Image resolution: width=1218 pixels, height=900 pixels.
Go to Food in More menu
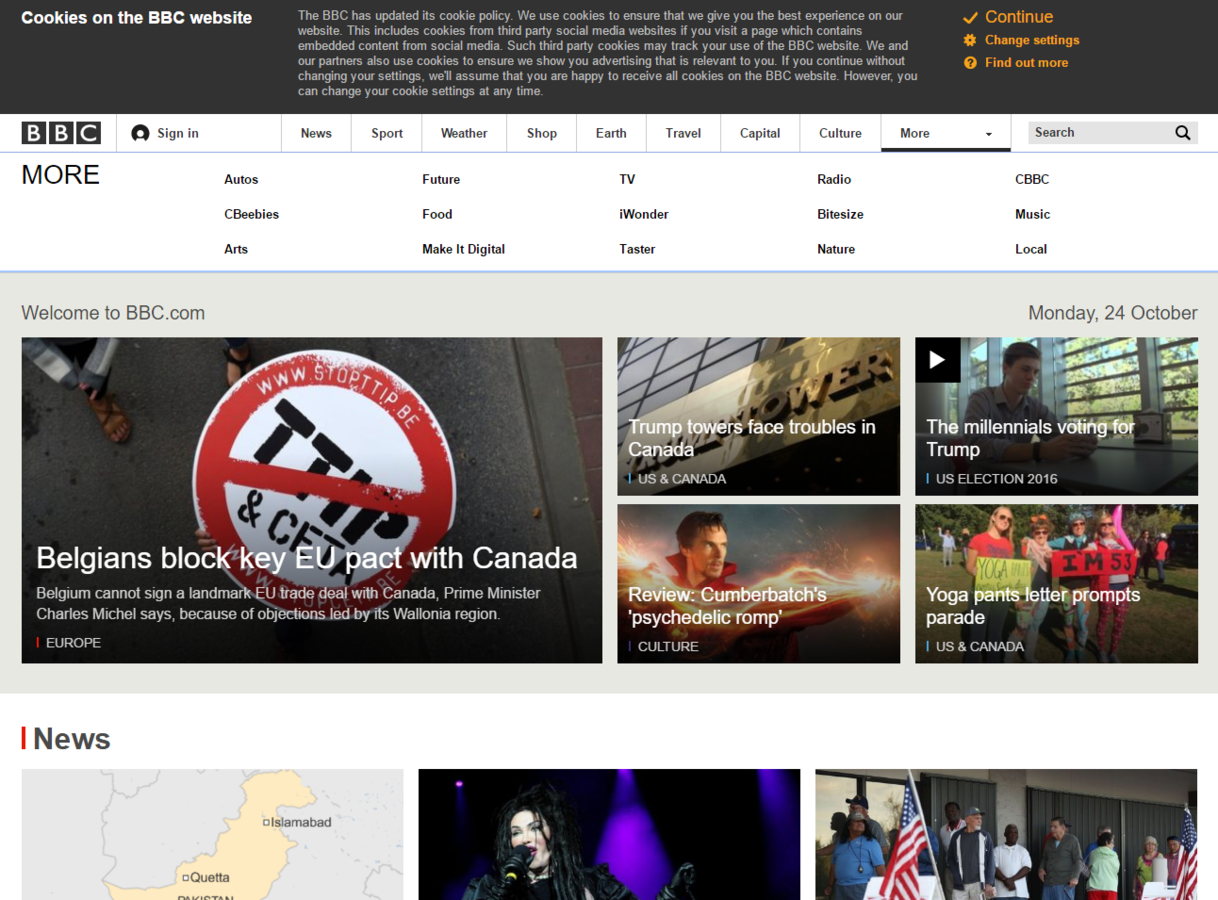(x=437, y=214)
